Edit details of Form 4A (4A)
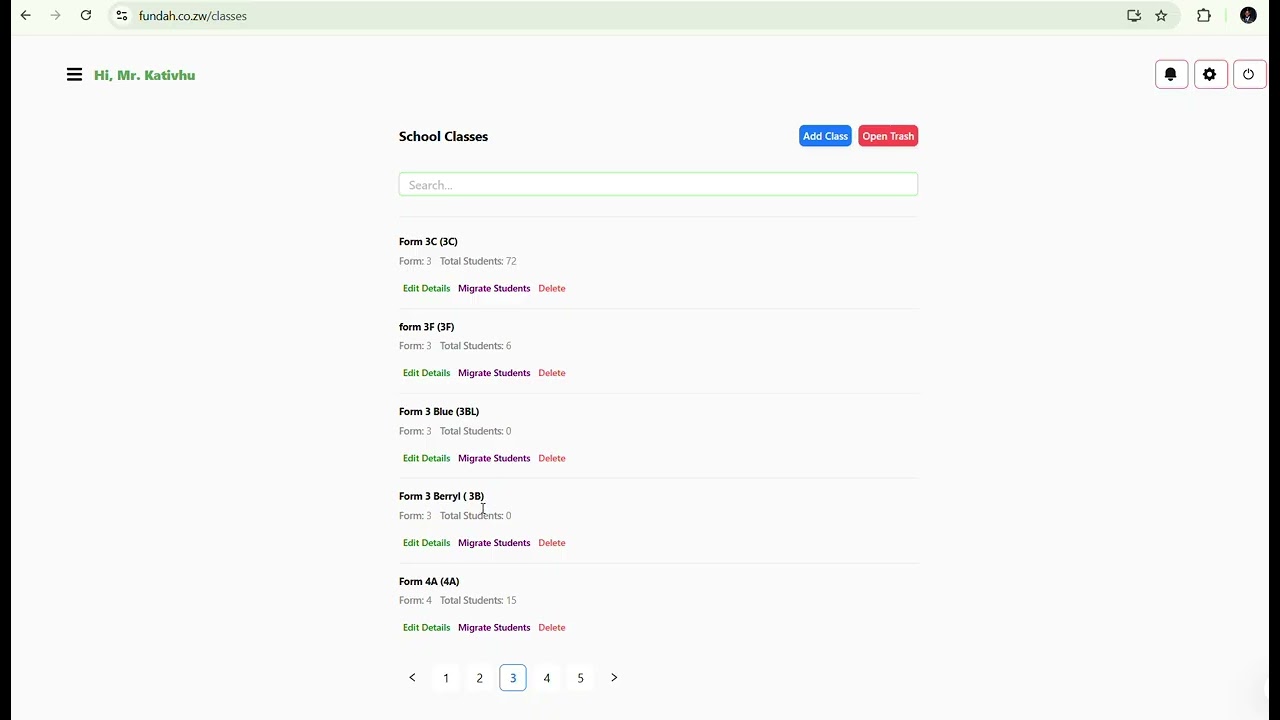 (x=427, y=628)
